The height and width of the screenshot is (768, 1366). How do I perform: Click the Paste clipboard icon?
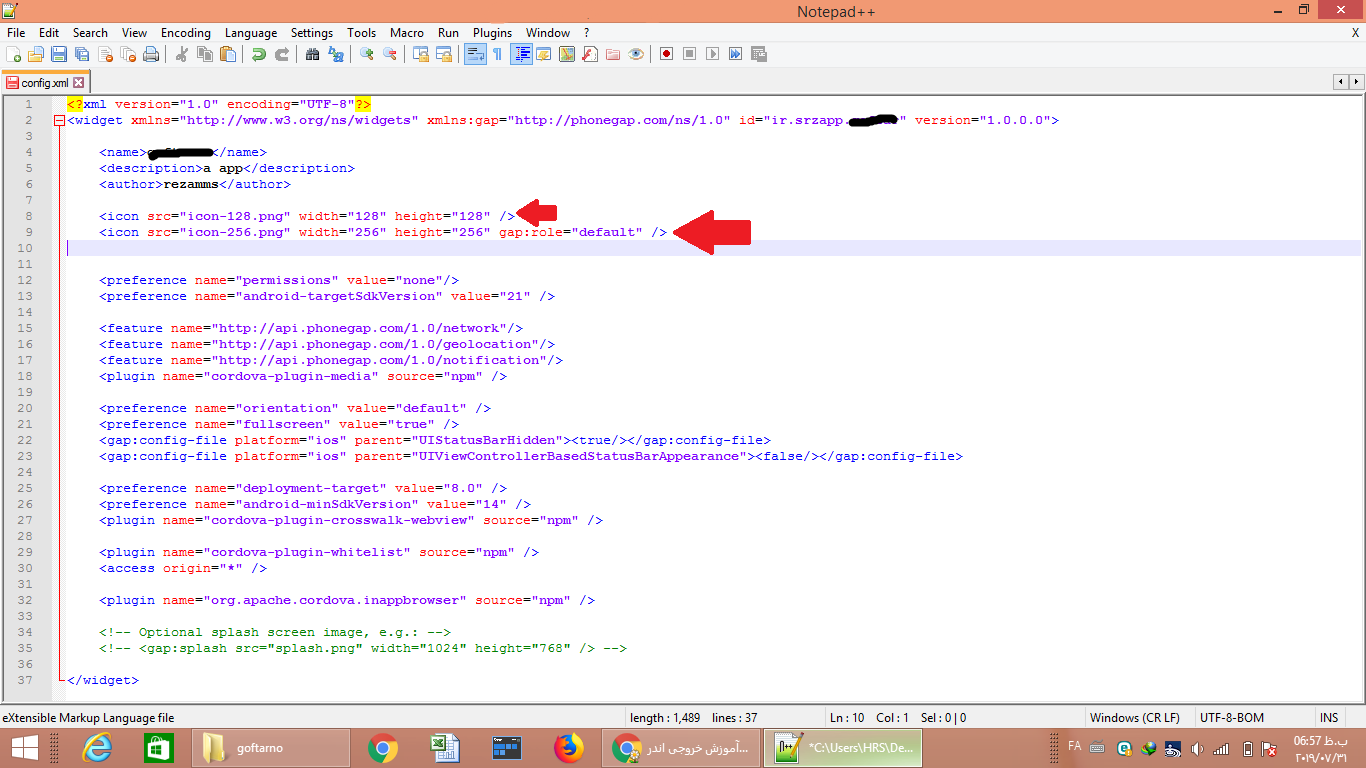tap(228, 54)
